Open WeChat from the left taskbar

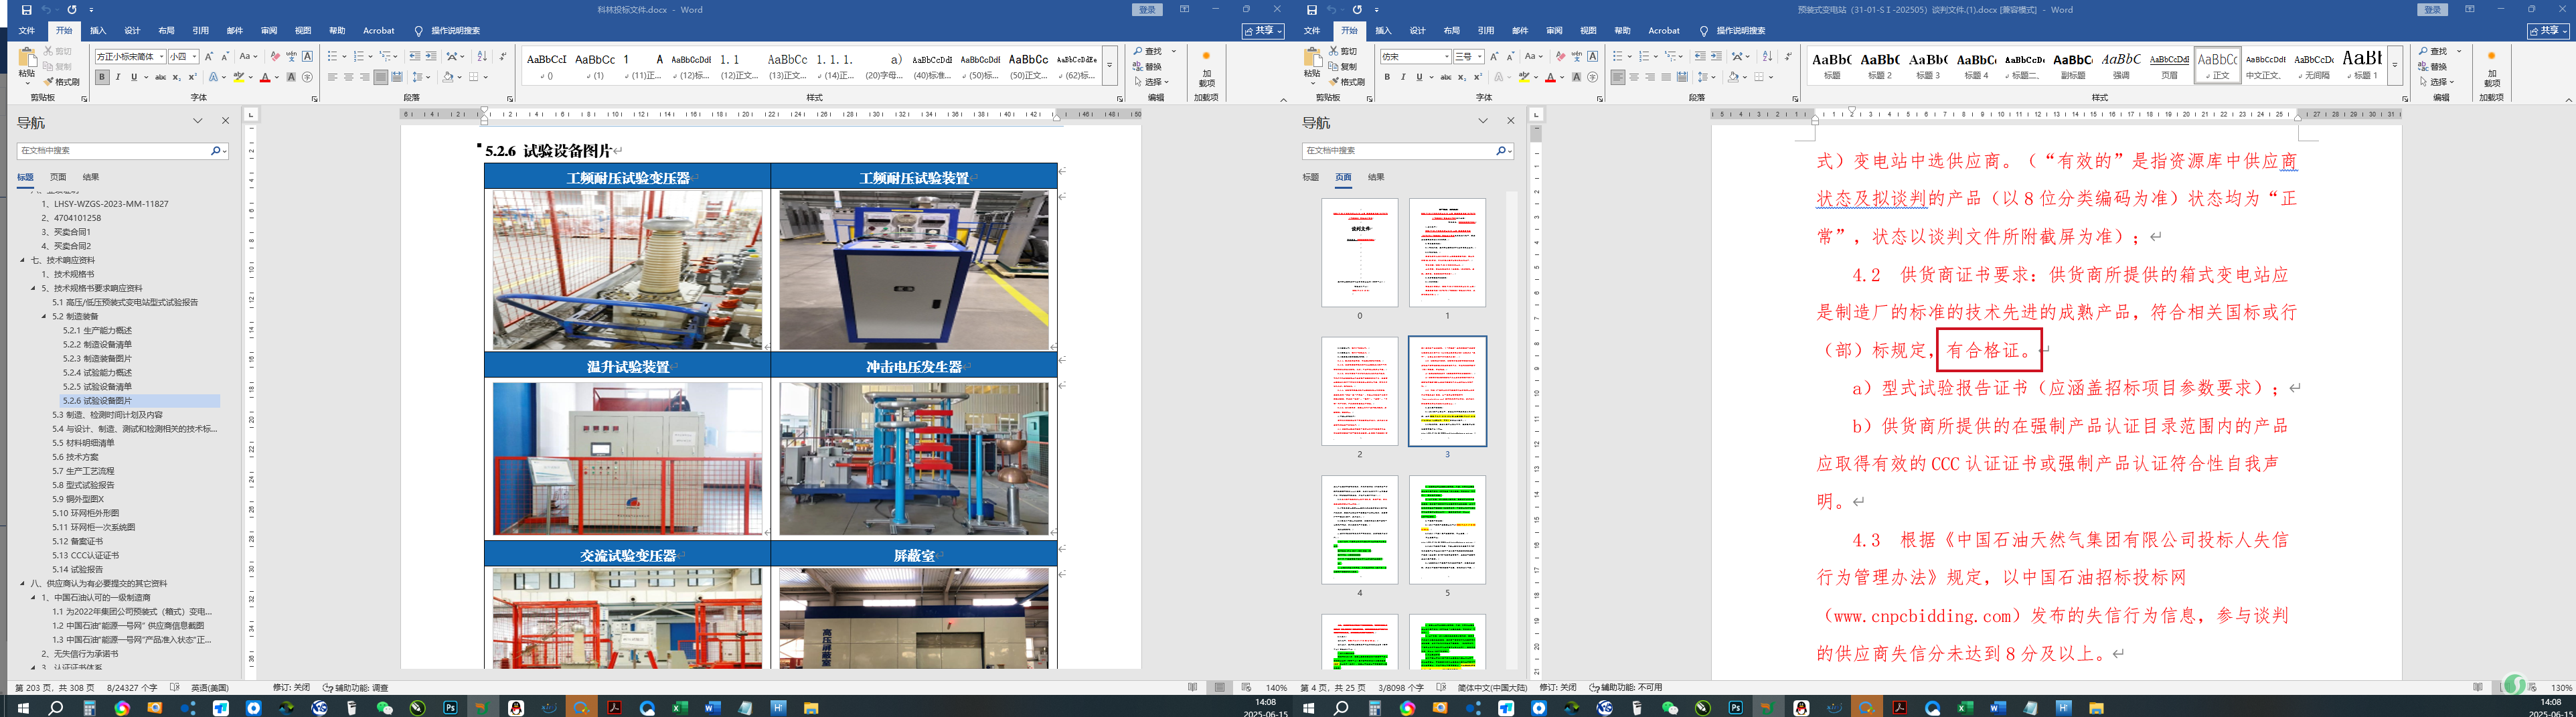pyautogui.click(x=384, y=708)
